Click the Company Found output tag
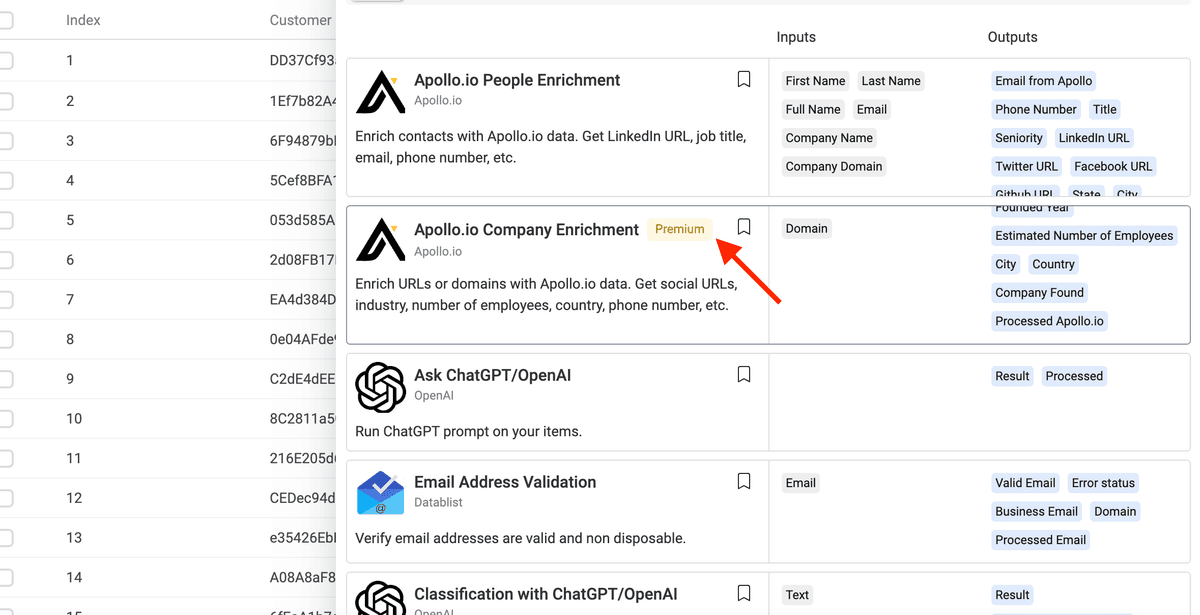Viewport: 1200px width, 615px height. (1039, 293)
